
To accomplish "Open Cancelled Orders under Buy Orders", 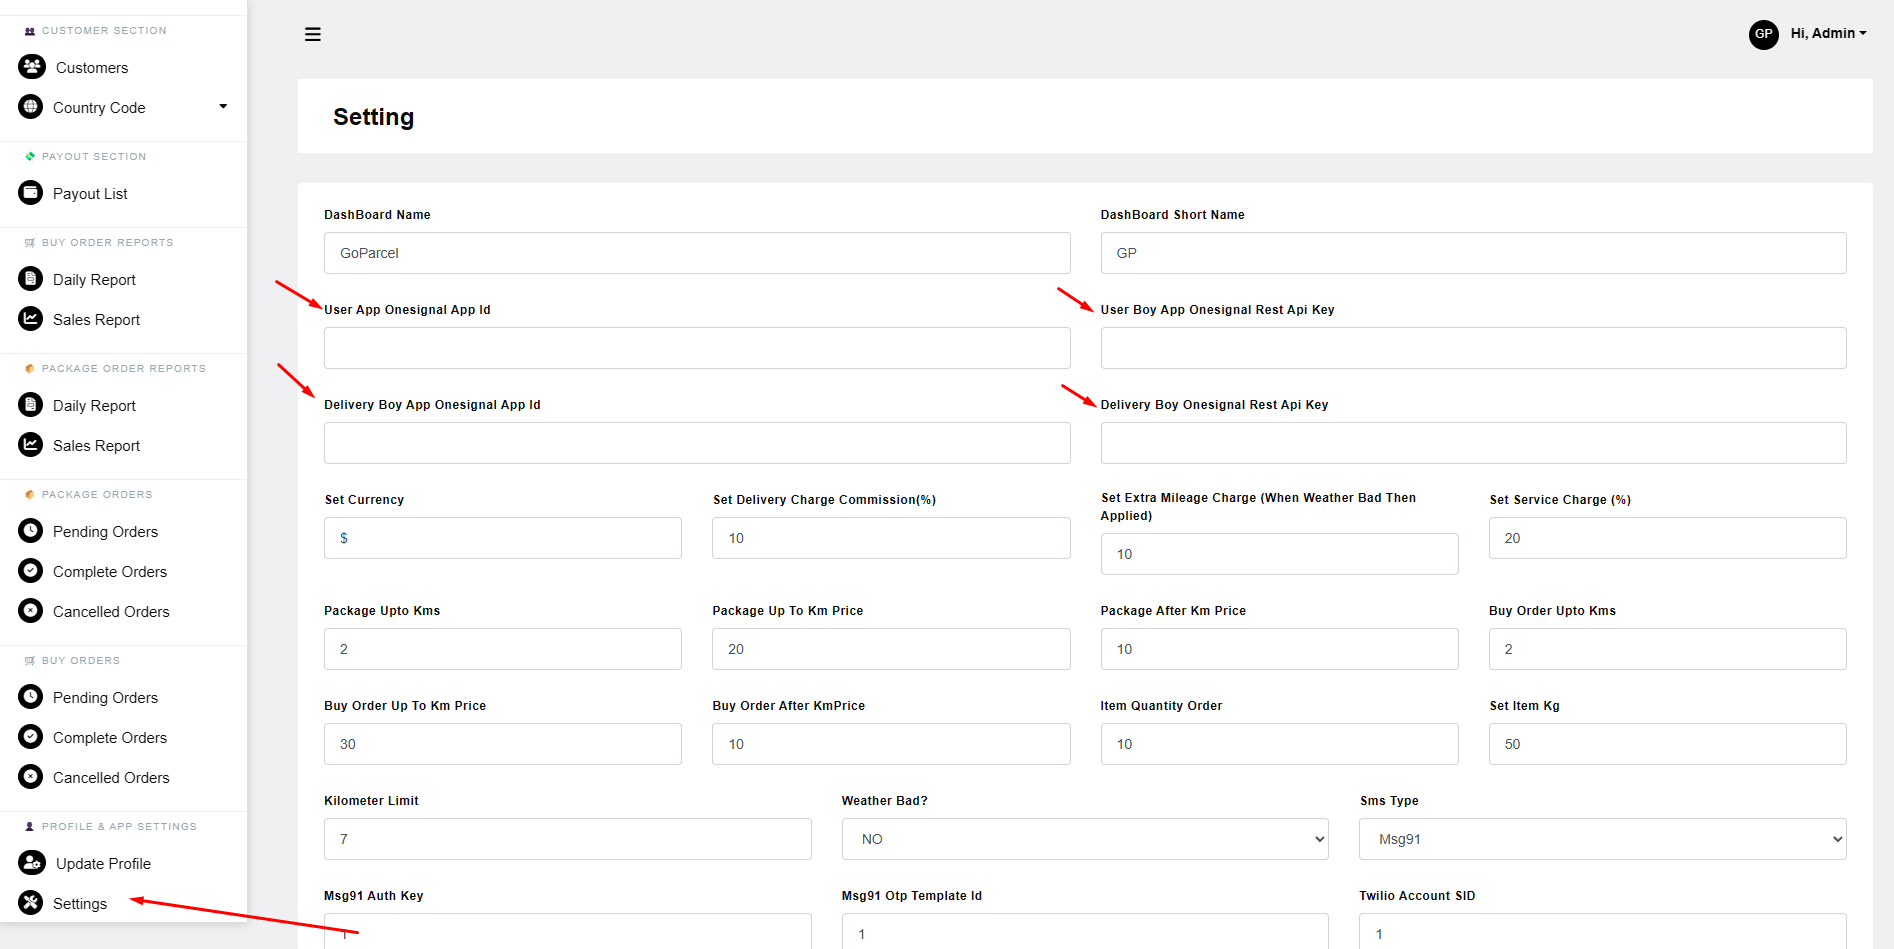I will click(x=111, y=777).
